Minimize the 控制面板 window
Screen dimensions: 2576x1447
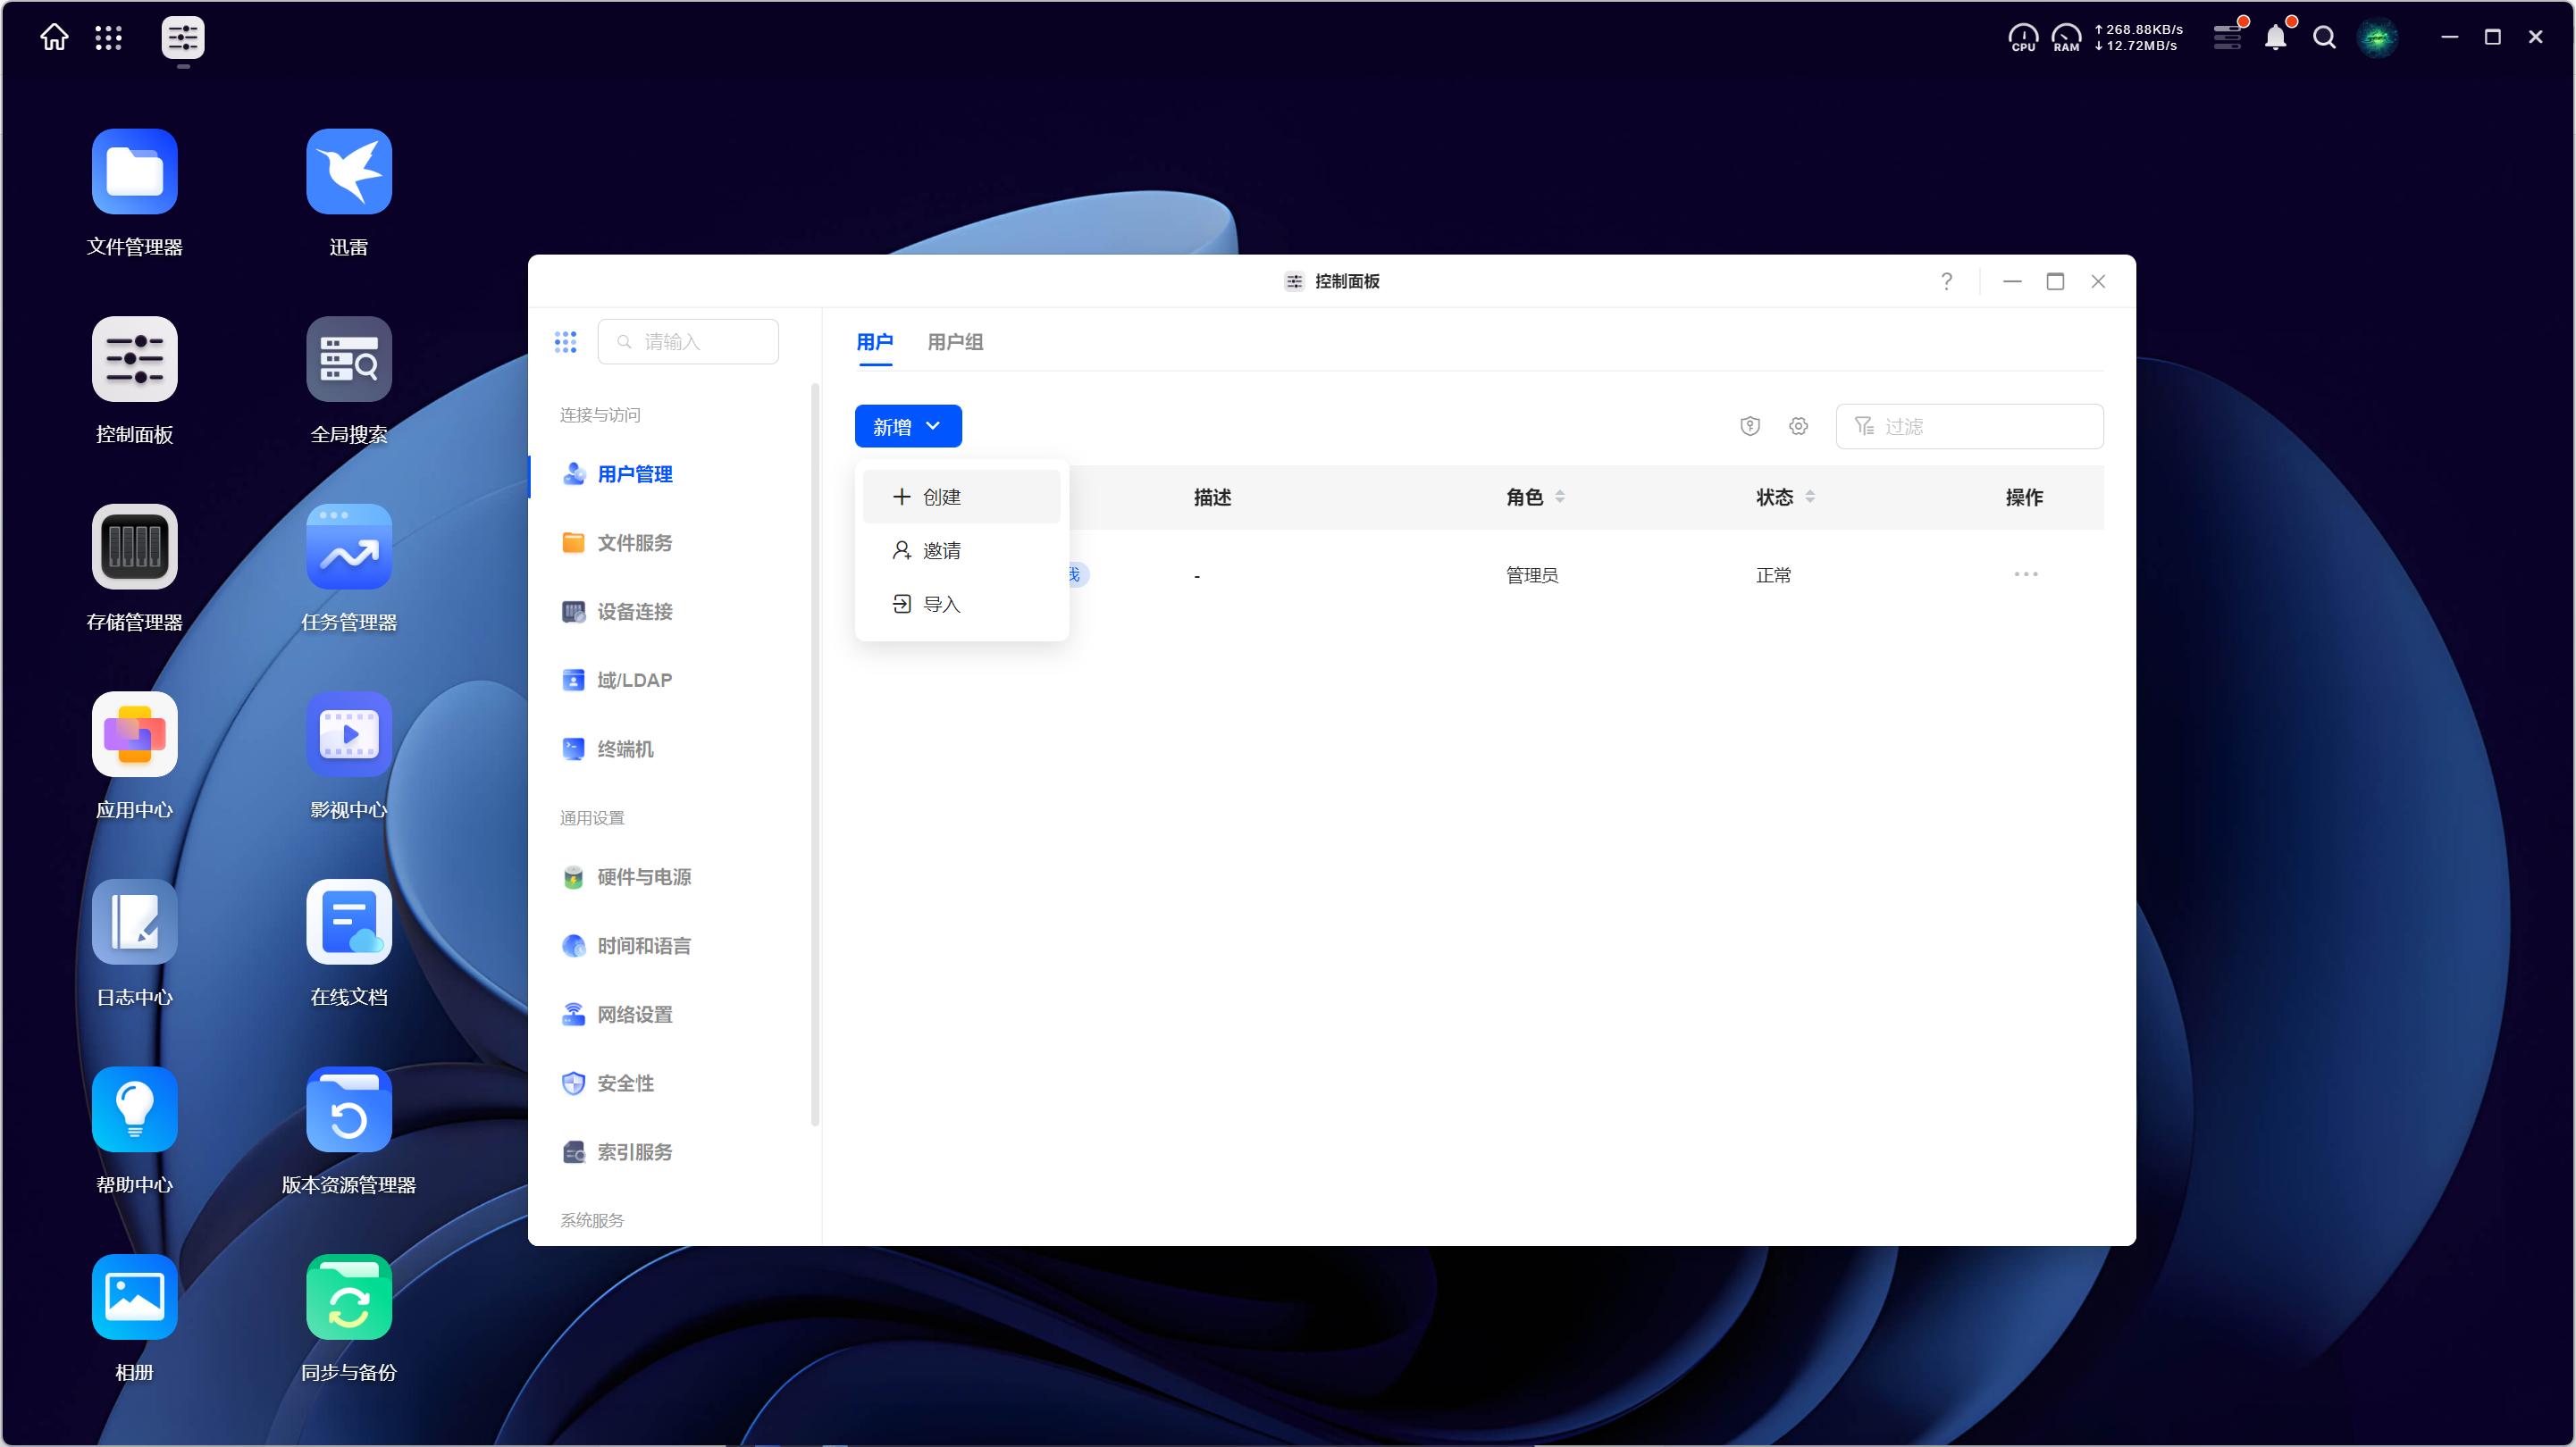[2012, 281]
